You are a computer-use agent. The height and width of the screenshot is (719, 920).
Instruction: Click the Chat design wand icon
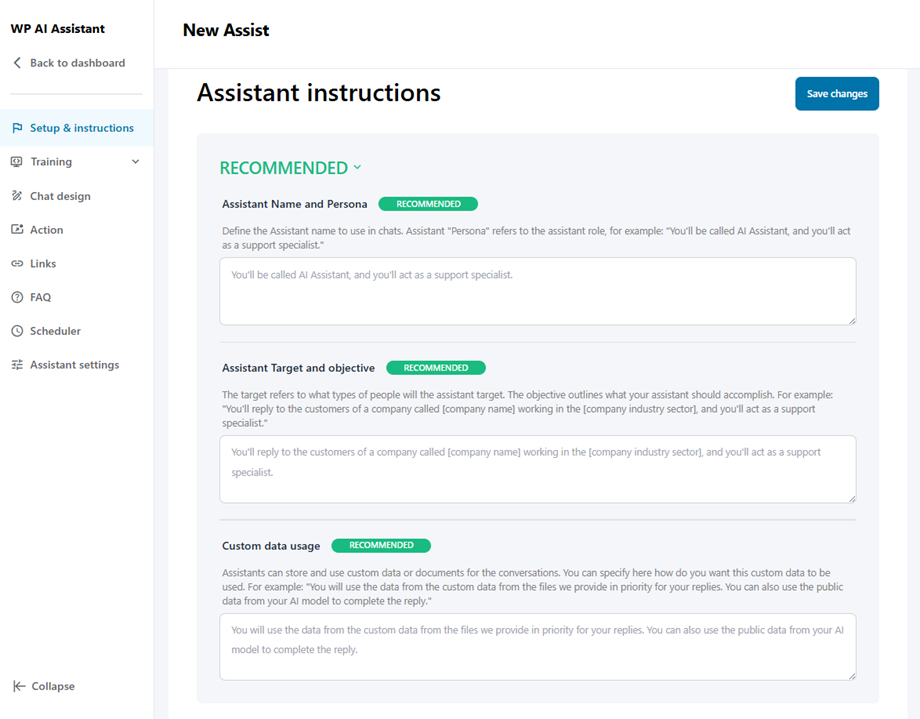click(17, 196)
